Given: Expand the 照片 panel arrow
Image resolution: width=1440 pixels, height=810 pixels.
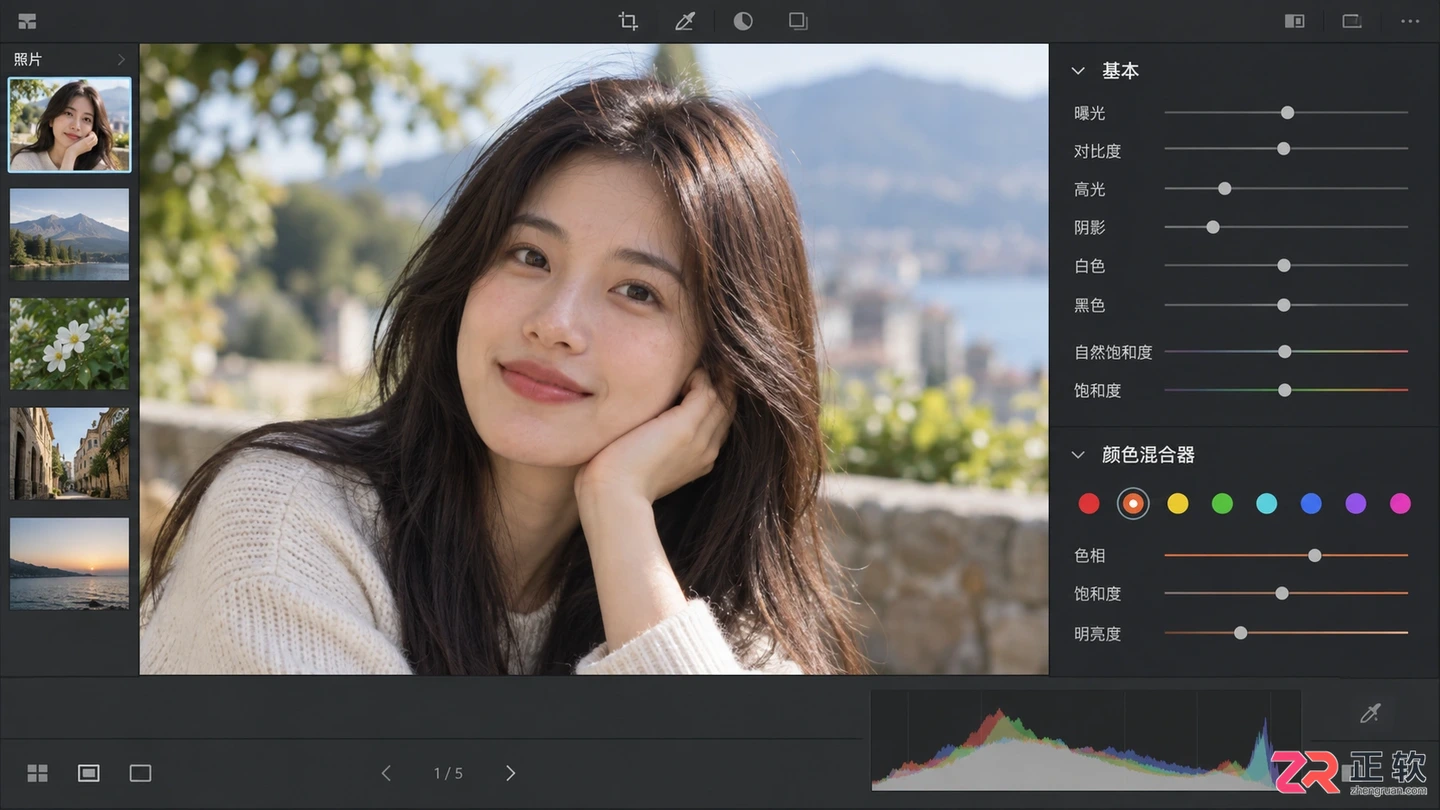Looking at the screenshot, I should (121, 60).
